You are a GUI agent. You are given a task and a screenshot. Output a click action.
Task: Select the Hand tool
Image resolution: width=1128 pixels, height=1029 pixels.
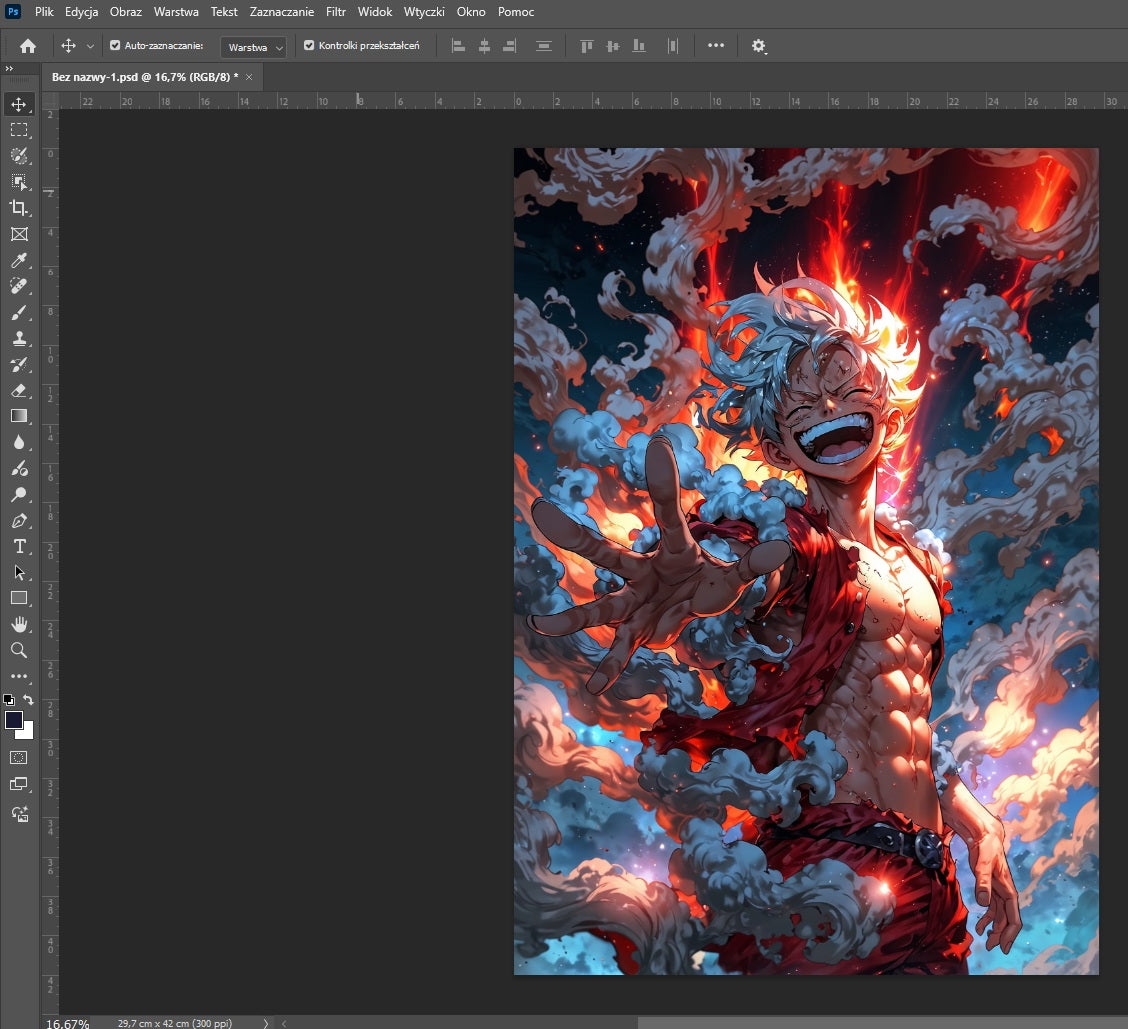coord(19,625)
